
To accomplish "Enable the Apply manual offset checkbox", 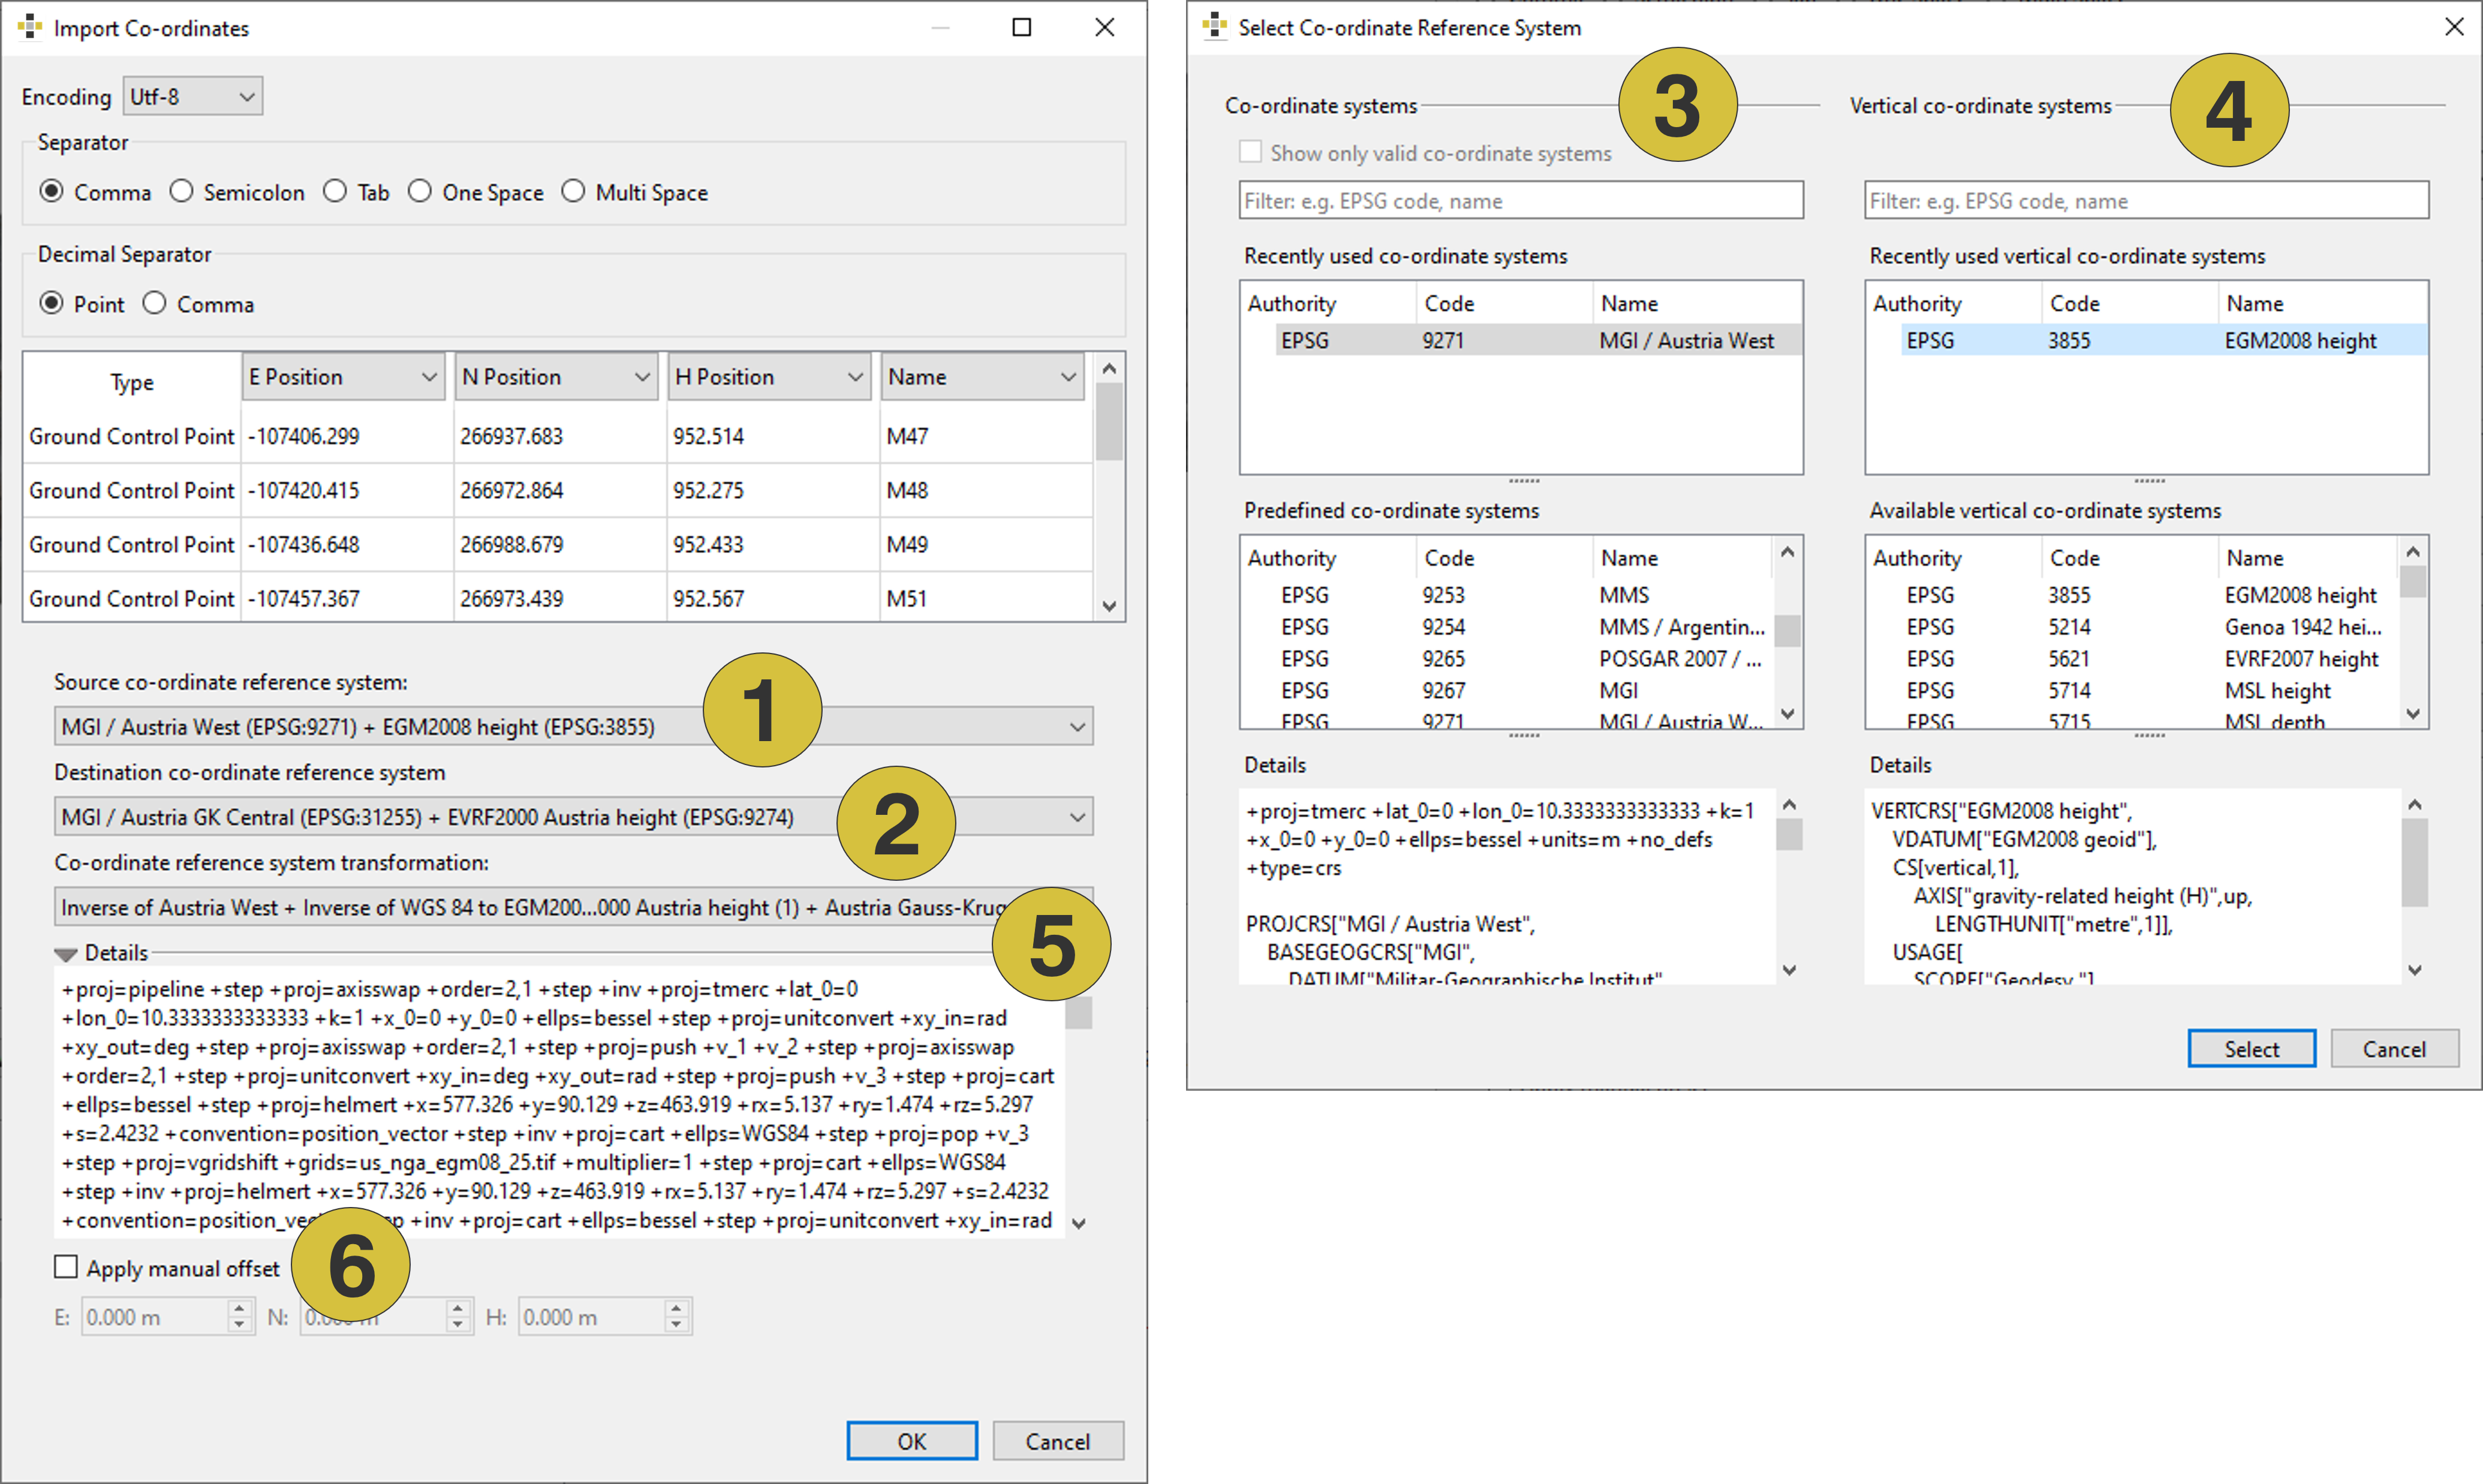I will point(66,1267).
